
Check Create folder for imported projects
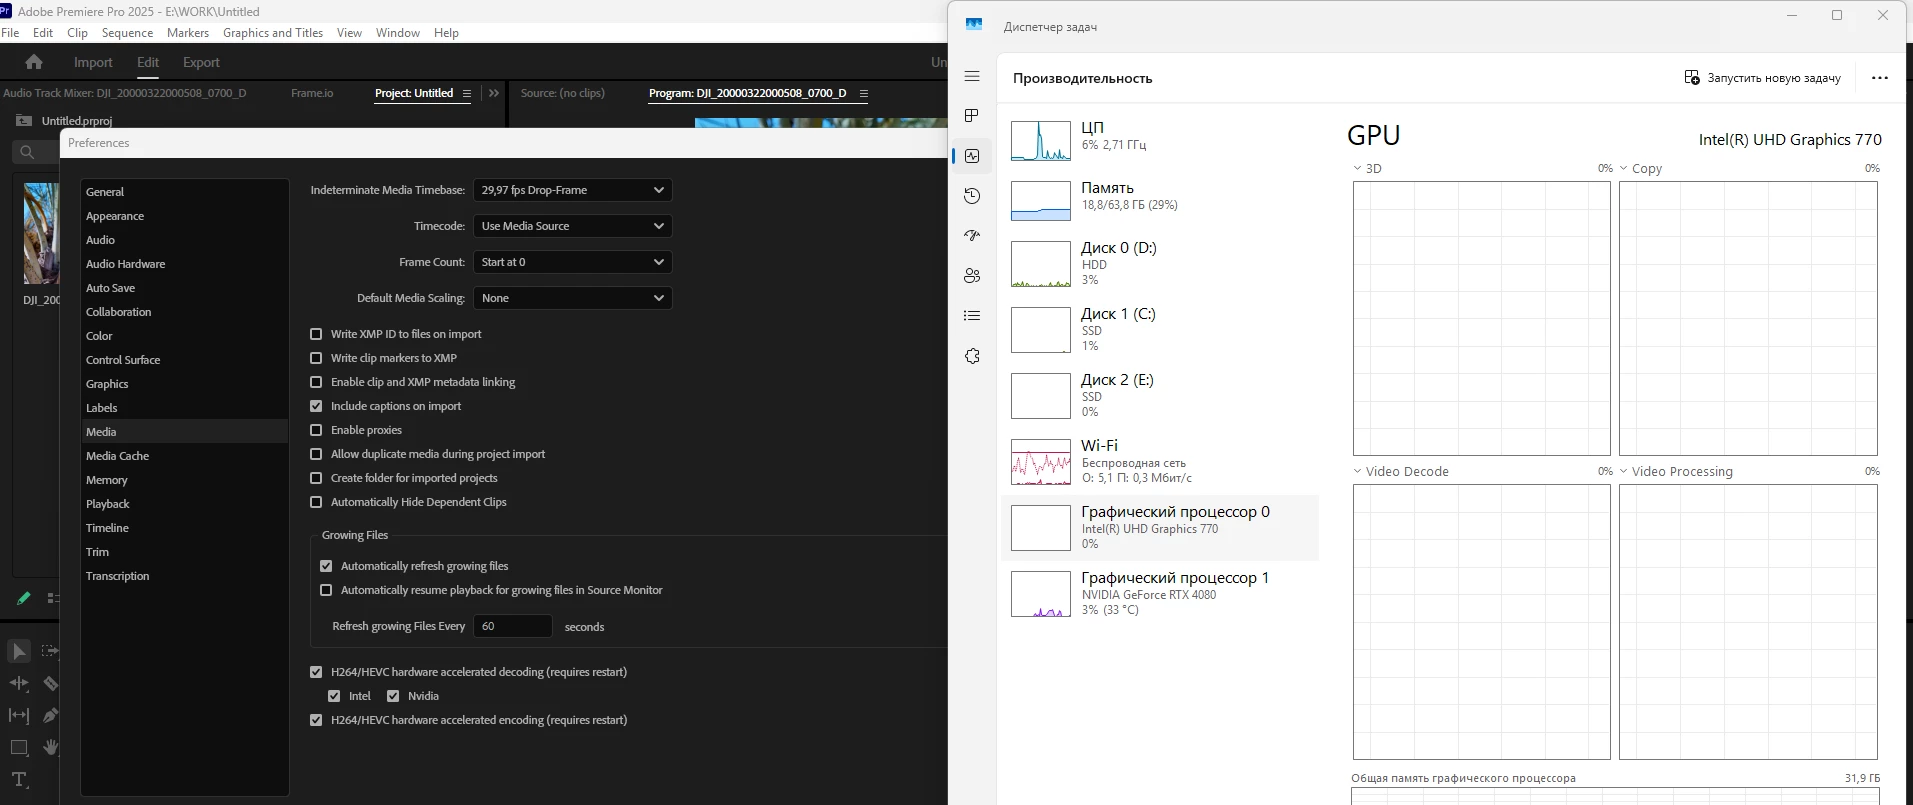coord(316,478)
